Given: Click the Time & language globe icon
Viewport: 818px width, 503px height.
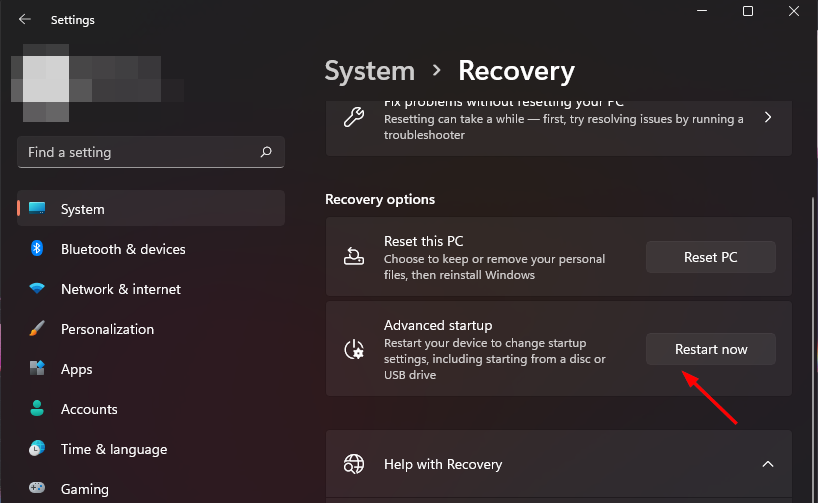Looking at the screenshot, I should (x=38, y=449).
